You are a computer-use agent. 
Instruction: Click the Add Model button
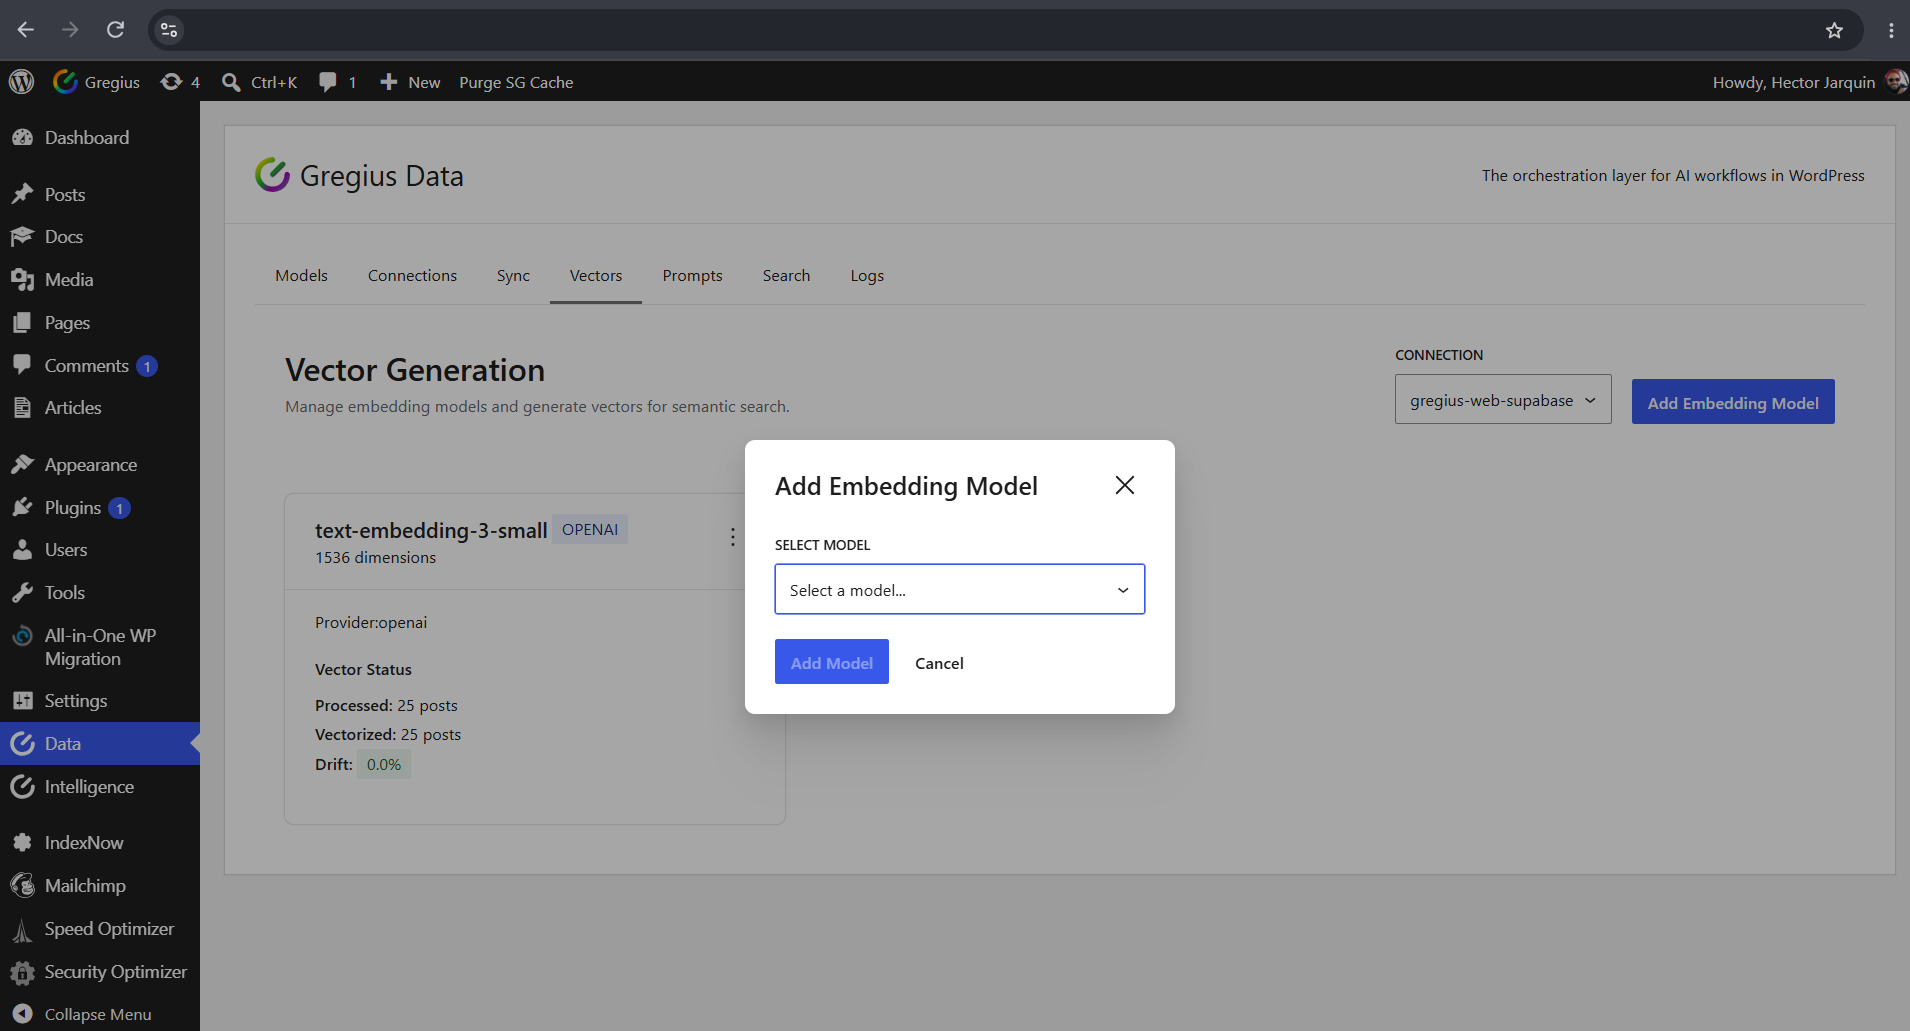tap(832, 662)
